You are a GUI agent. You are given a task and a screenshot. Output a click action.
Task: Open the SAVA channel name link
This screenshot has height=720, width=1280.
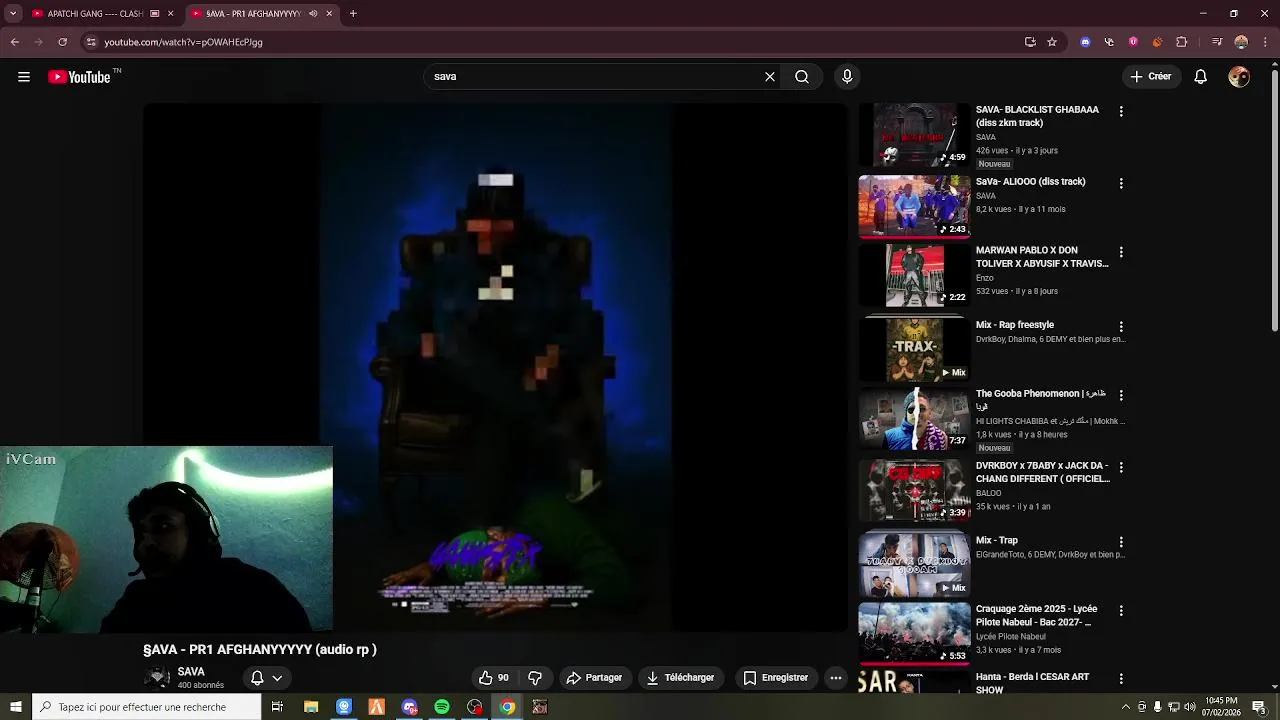click(x=191, y=672)
